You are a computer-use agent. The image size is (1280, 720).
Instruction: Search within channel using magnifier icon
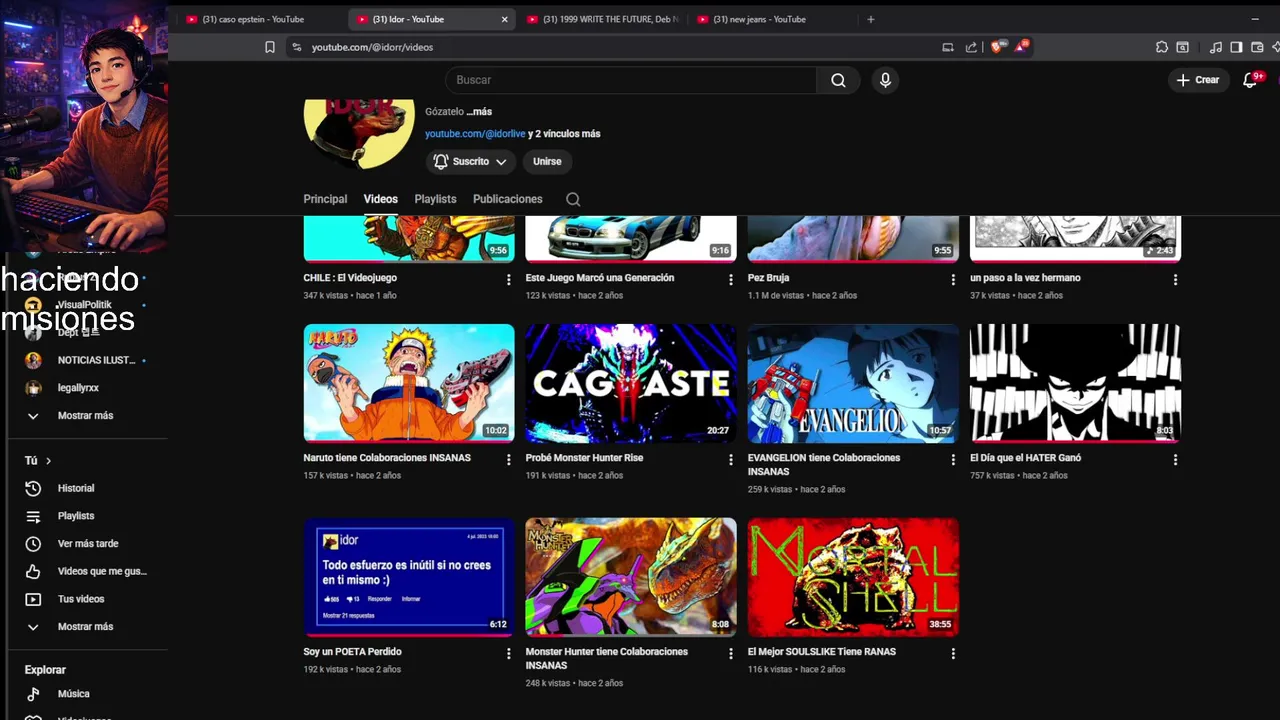click(573, 199)
